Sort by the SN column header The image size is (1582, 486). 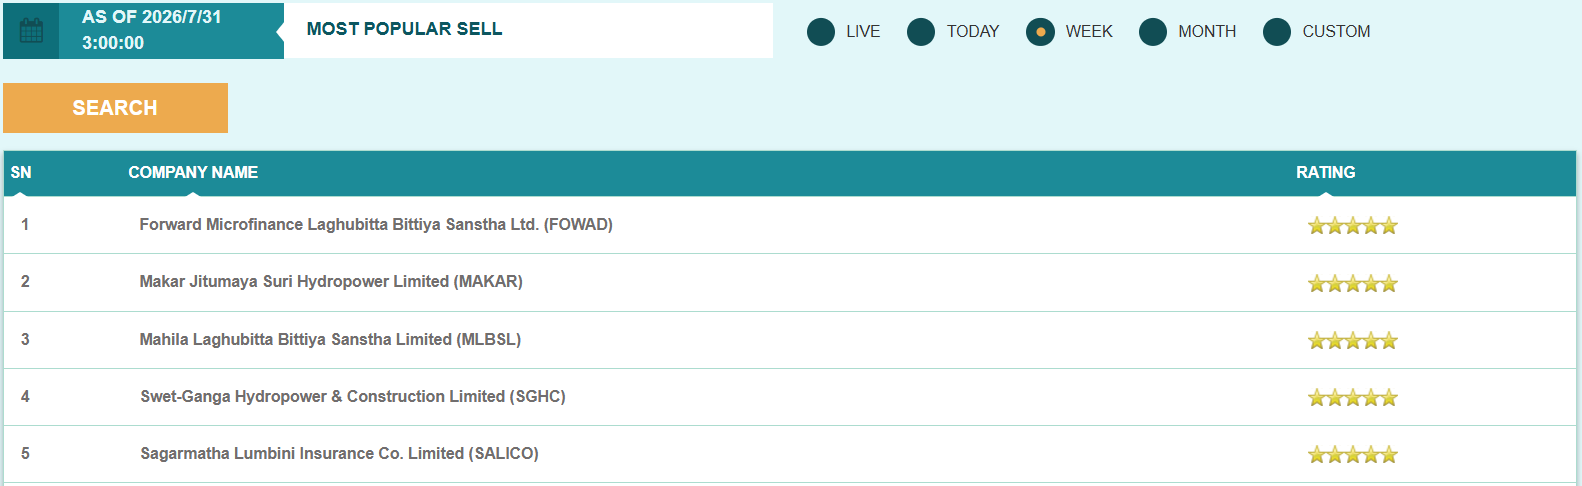[21, 173]
